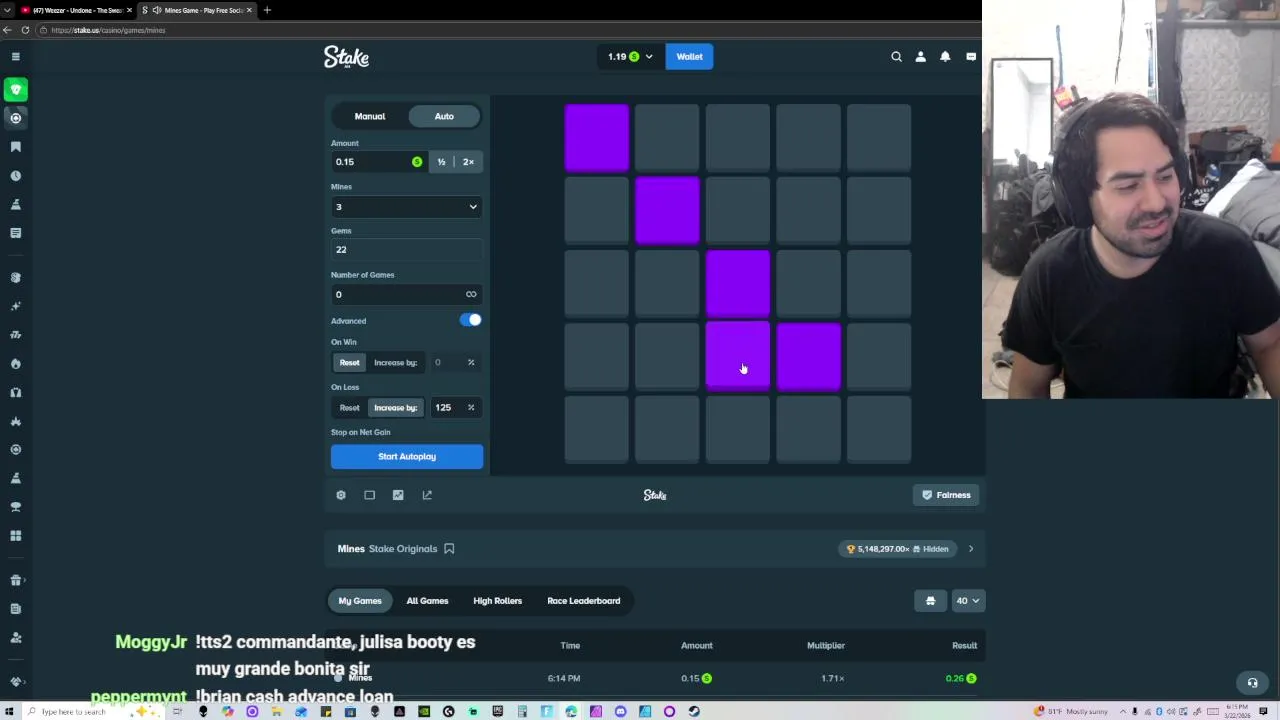Toggle theatre mode square icon

pos(369,495)
